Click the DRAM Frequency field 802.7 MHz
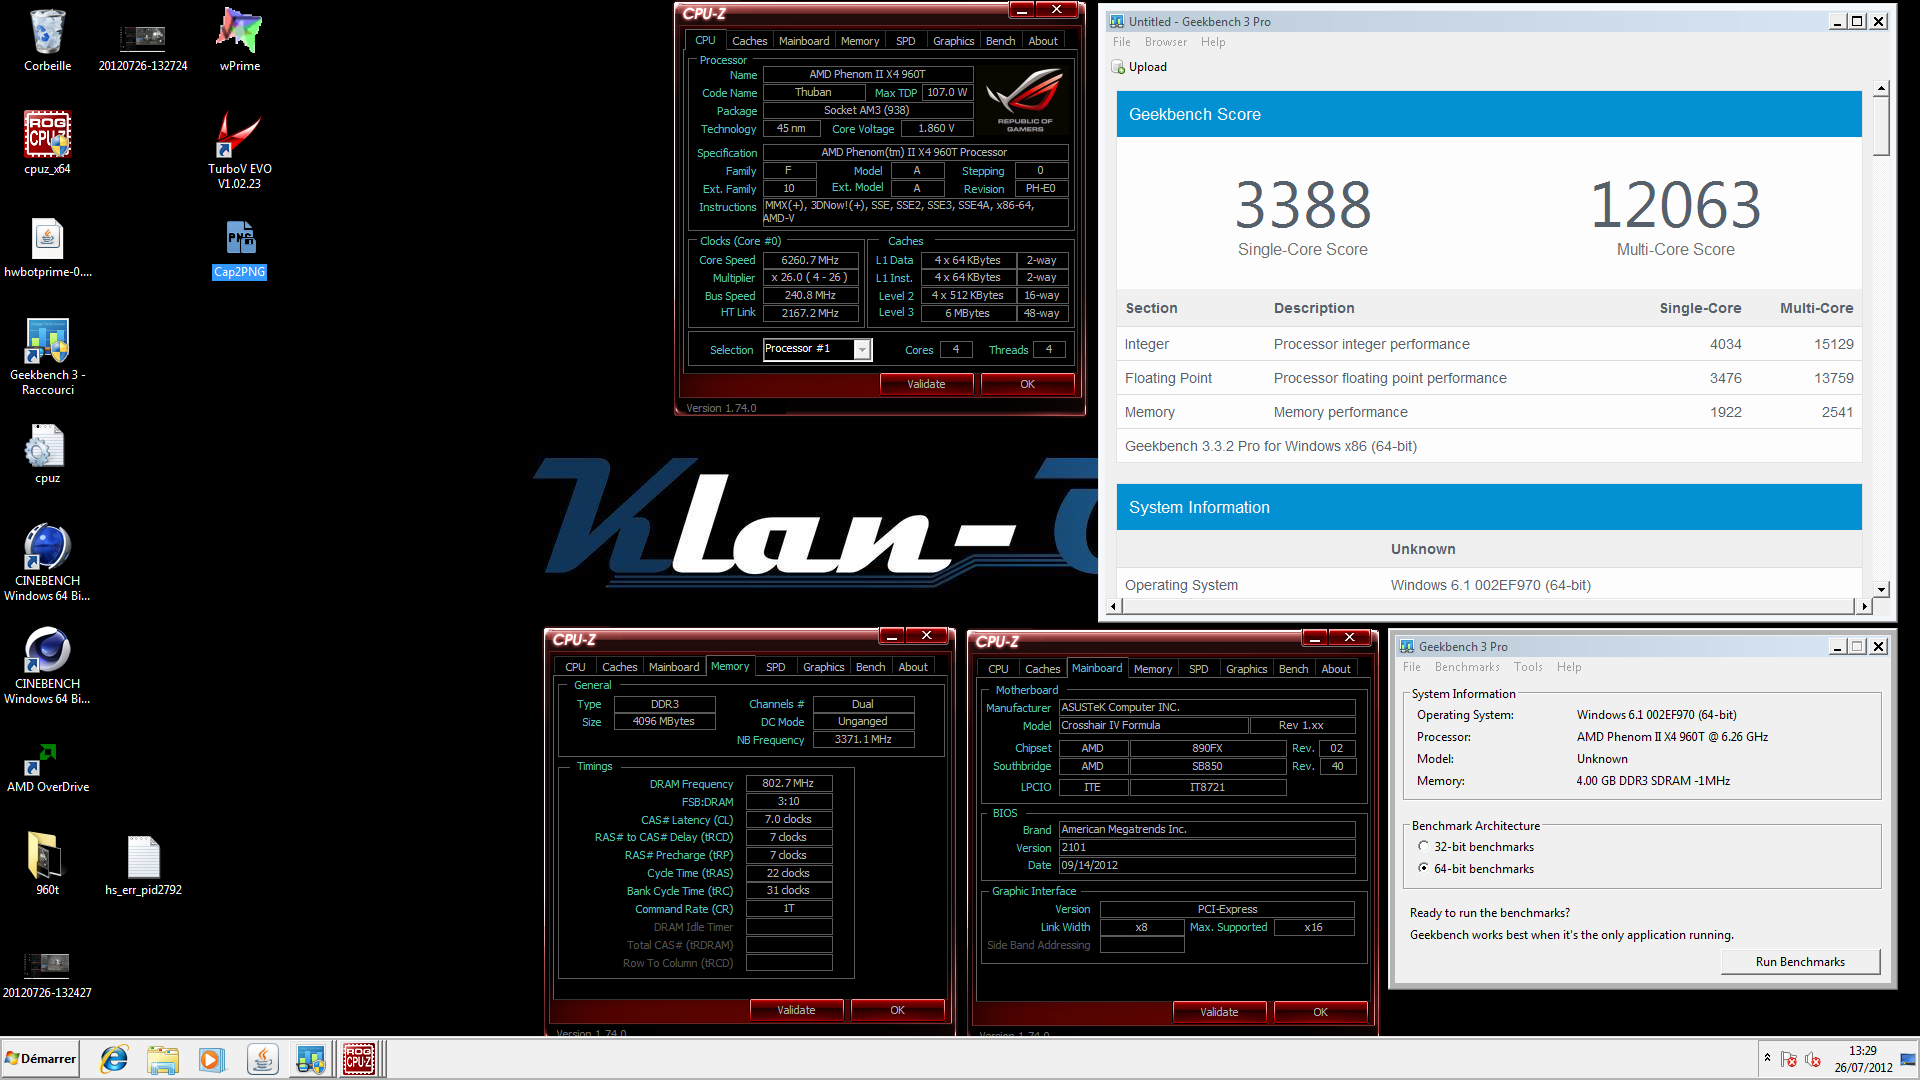1920x1080 pixels. (x=788, y=784)
